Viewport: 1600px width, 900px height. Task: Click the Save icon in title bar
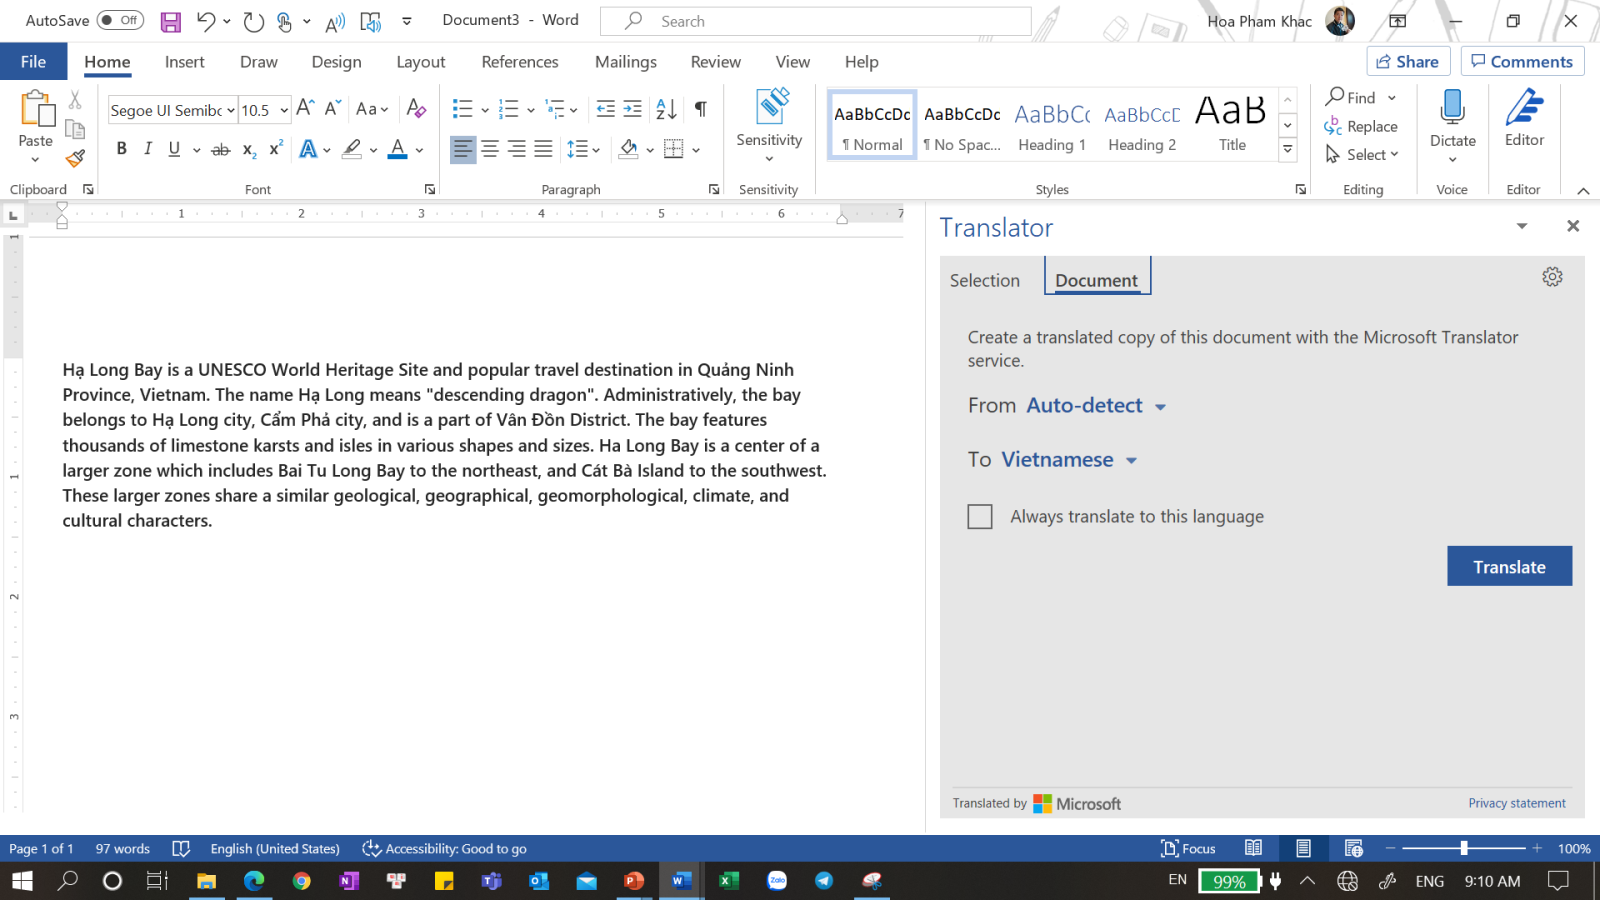pos(171,21)
